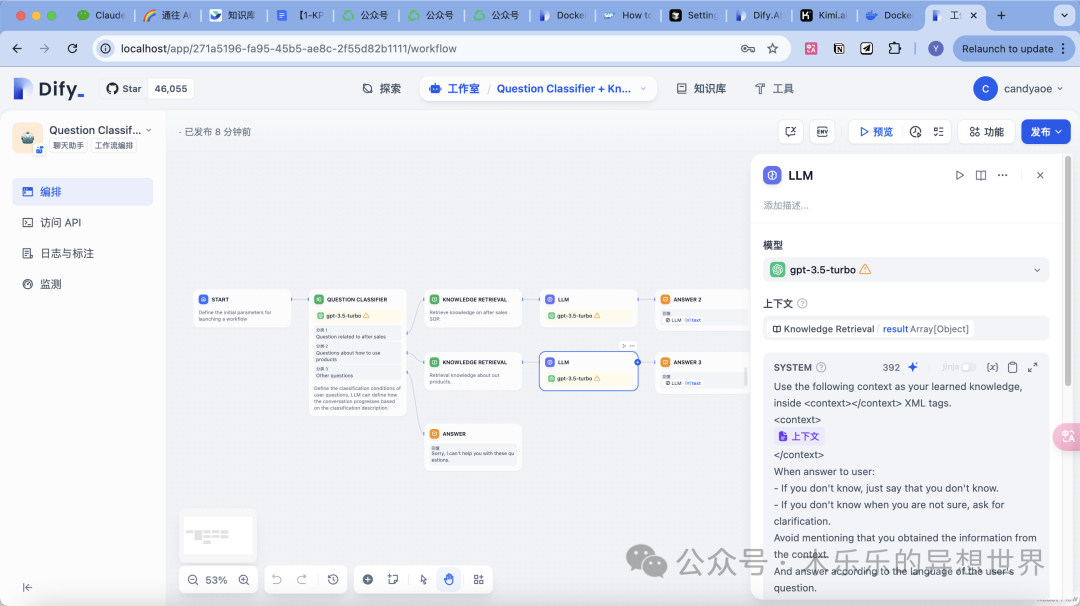The height and width of the screenshot is (606, 1080).
Task: Bookmark this page with the star icon
Action: point(773,48)
